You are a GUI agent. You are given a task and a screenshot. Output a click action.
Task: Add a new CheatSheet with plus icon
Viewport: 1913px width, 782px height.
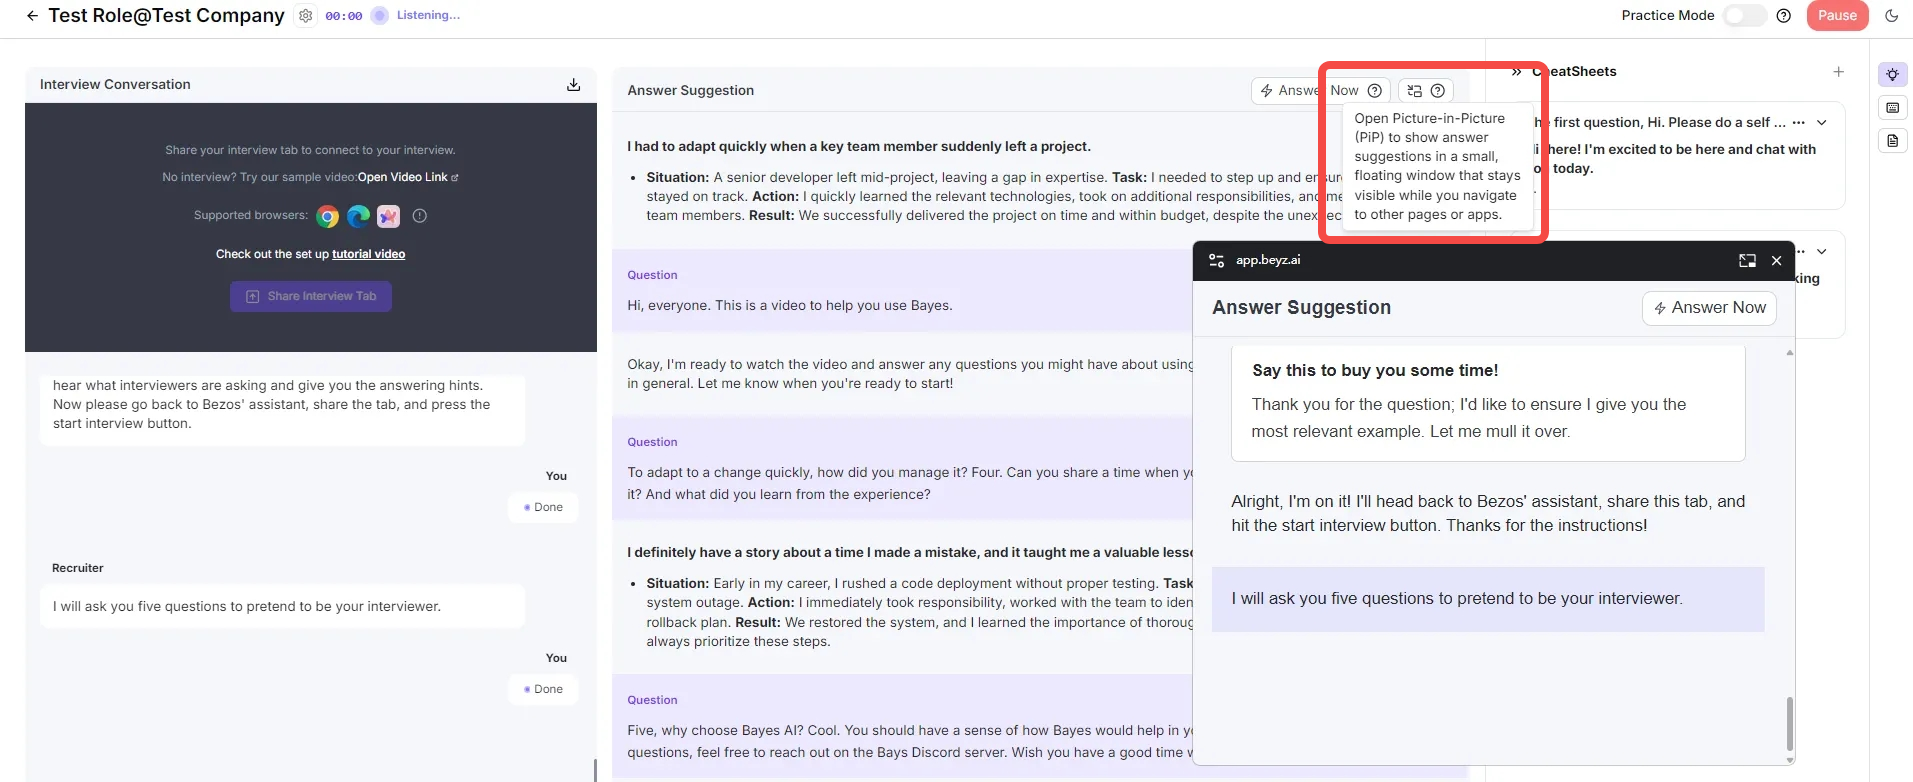click(1838, 72)
